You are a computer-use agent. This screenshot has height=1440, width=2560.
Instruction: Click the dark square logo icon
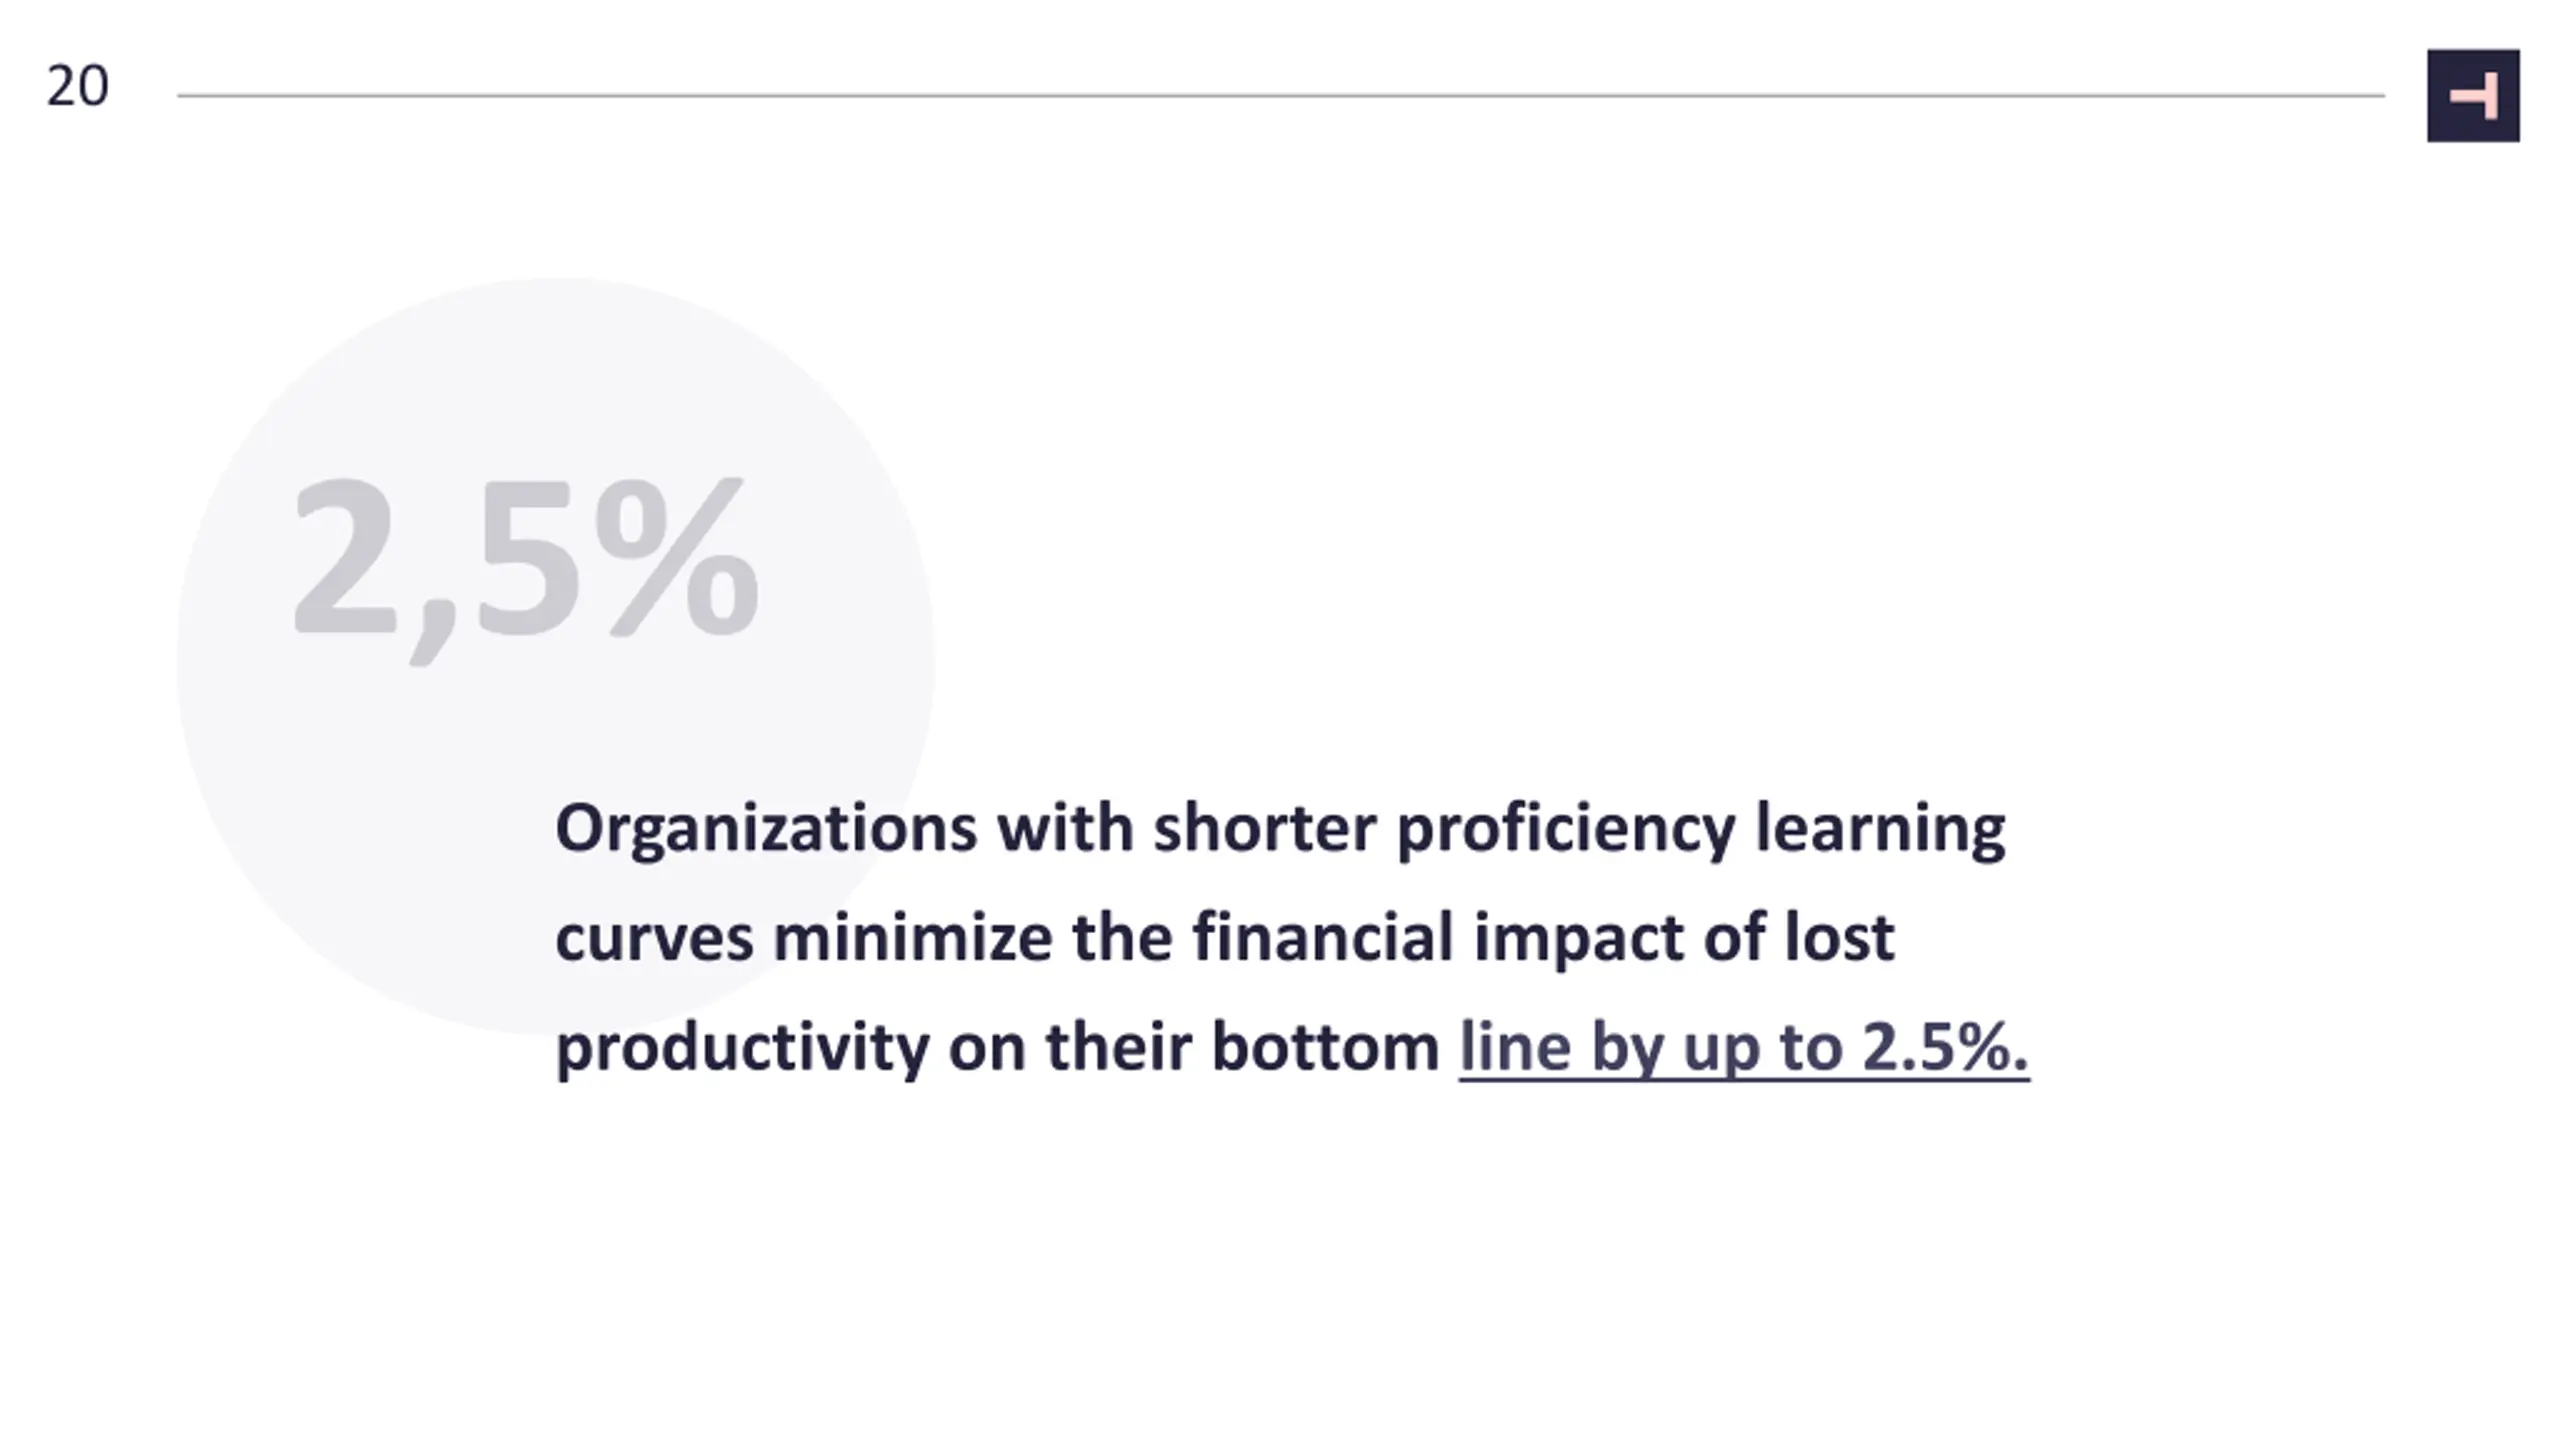tap(2473, 95)
